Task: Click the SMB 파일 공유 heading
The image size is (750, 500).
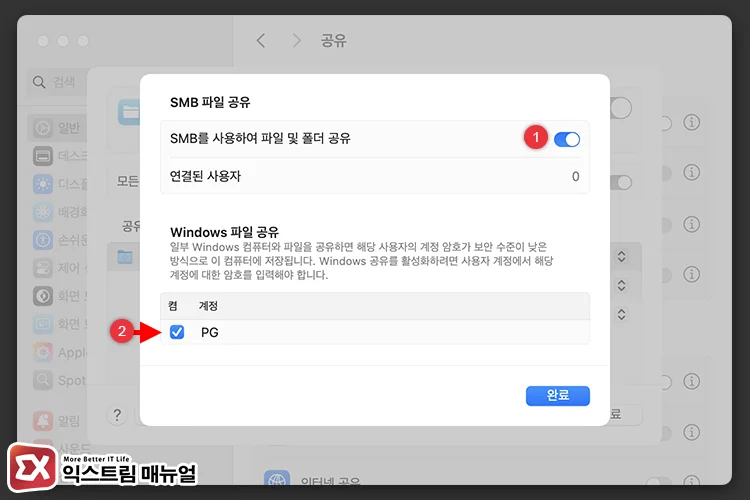Action: 210,102
